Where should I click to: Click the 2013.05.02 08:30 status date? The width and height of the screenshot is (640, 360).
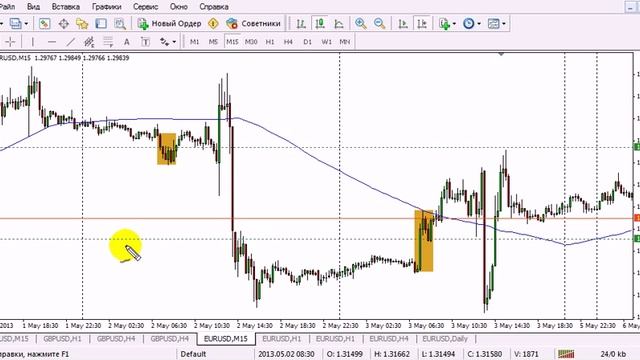point(286,354)
